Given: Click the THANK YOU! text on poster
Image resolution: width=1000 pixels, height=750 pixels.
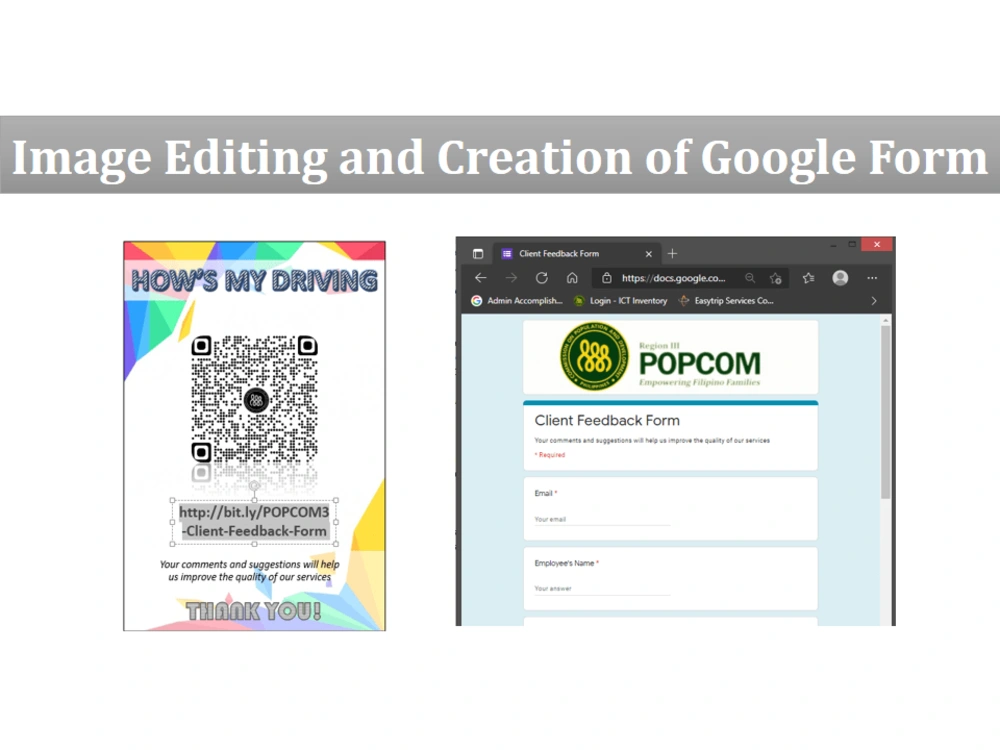Looking at the screenshot, I should point(253,611).
